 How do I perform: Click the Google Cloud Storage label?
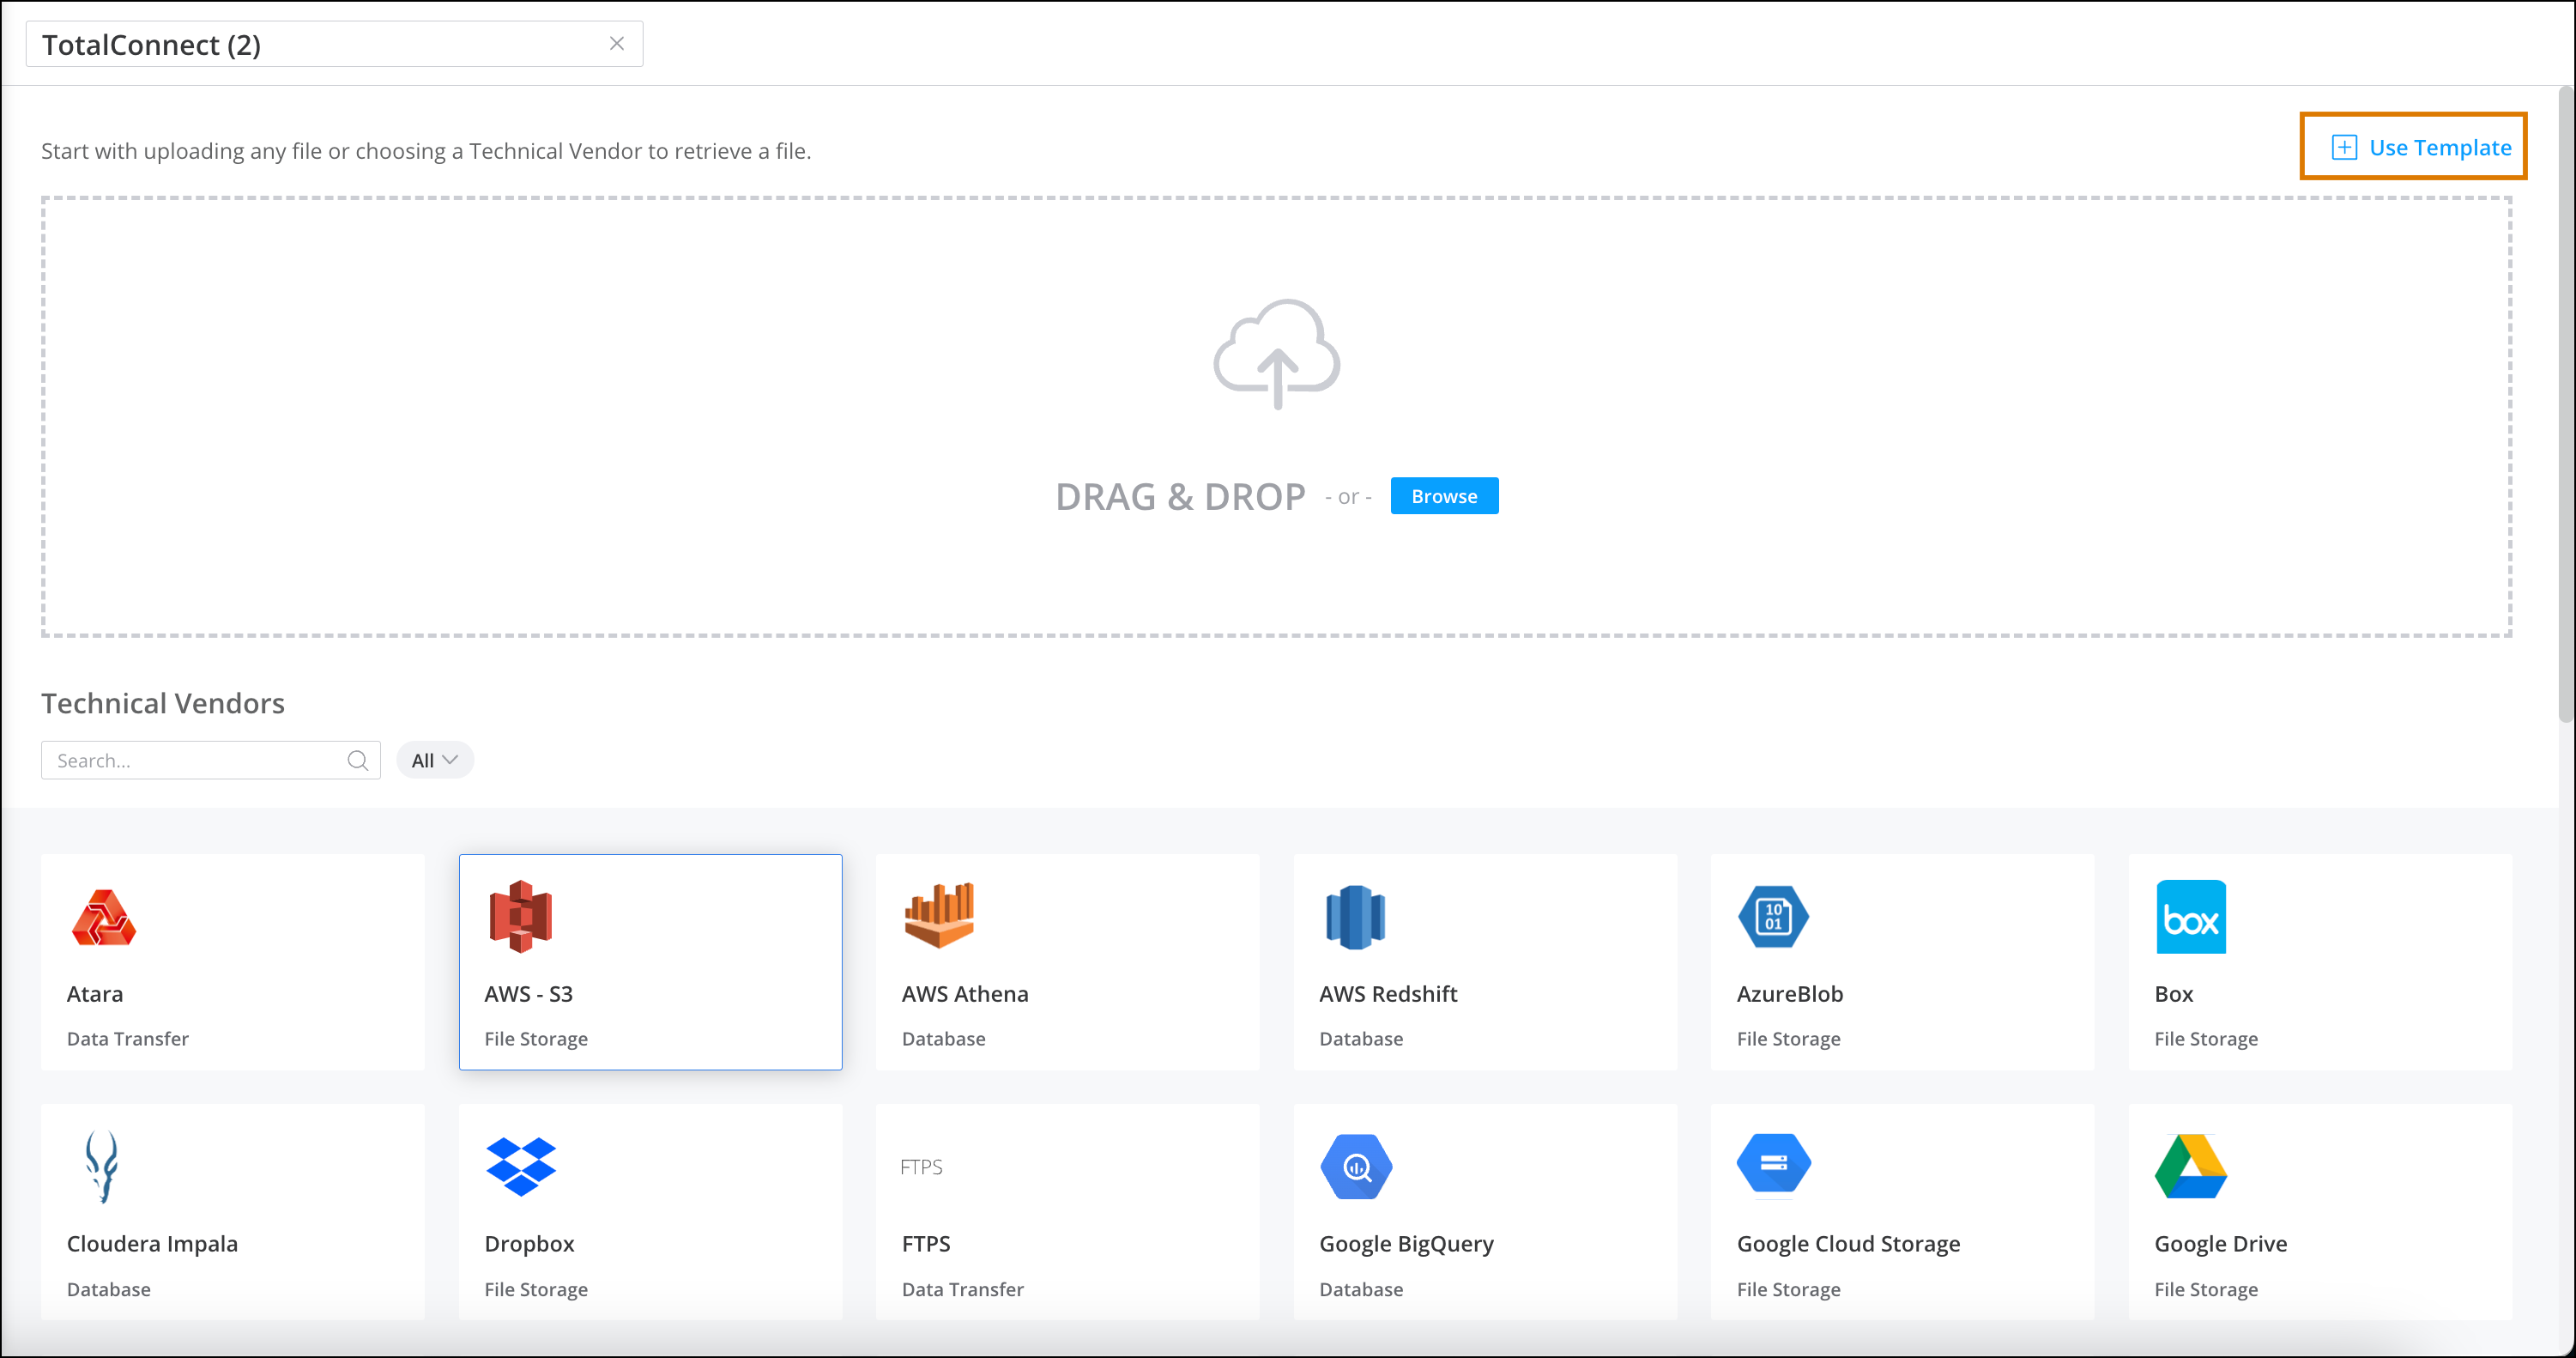click(x=1848, y=1243)
